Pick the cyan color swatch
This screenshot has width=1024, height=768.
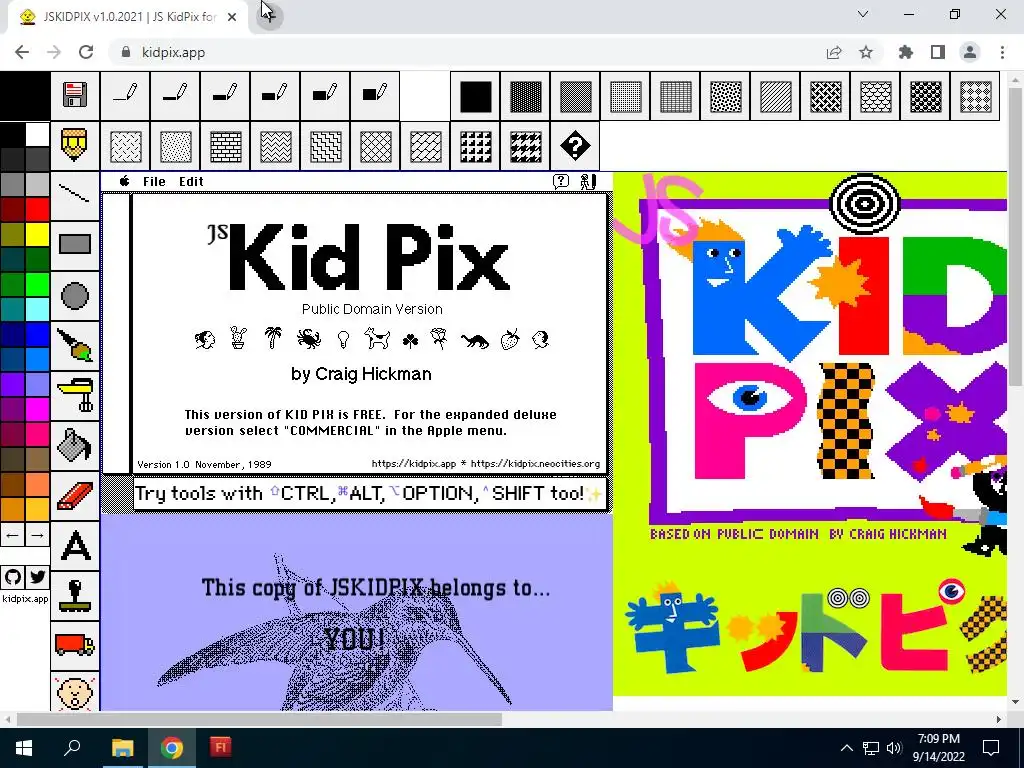(37, 310)
